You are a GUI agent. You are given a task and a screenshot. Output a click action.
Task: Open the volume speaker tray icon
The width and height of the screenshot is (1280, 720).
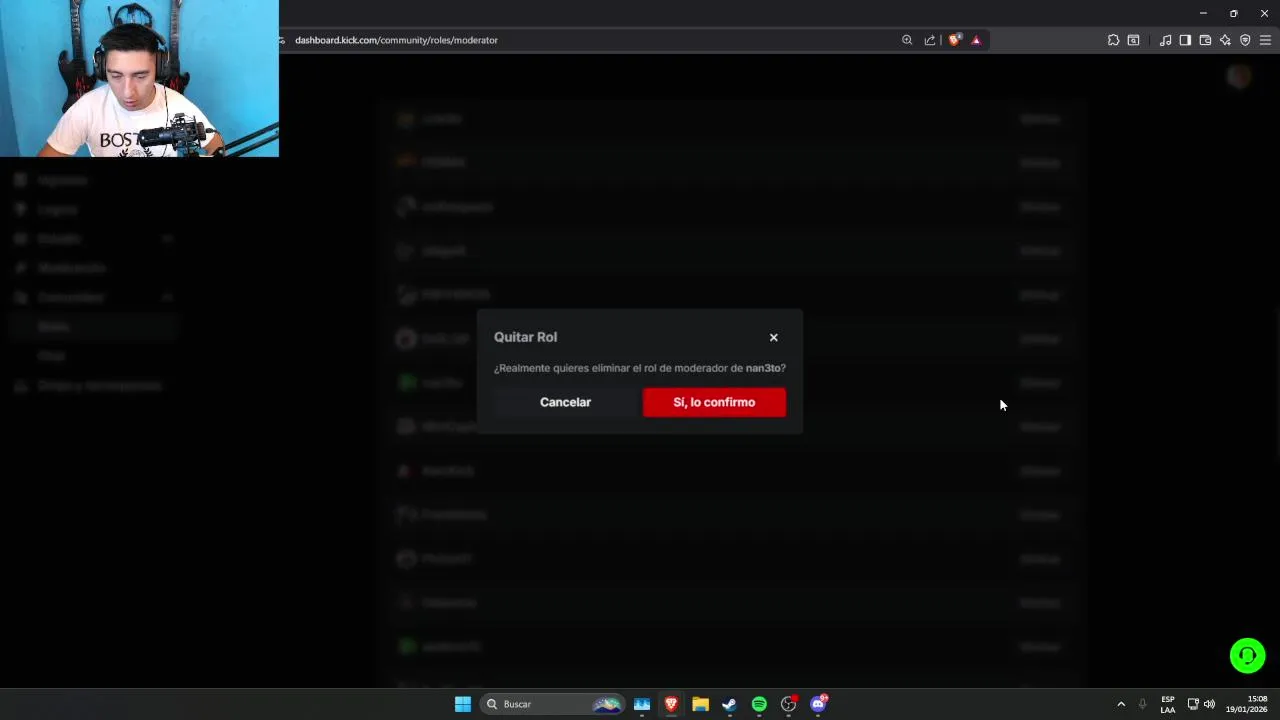click(1210, 704)
